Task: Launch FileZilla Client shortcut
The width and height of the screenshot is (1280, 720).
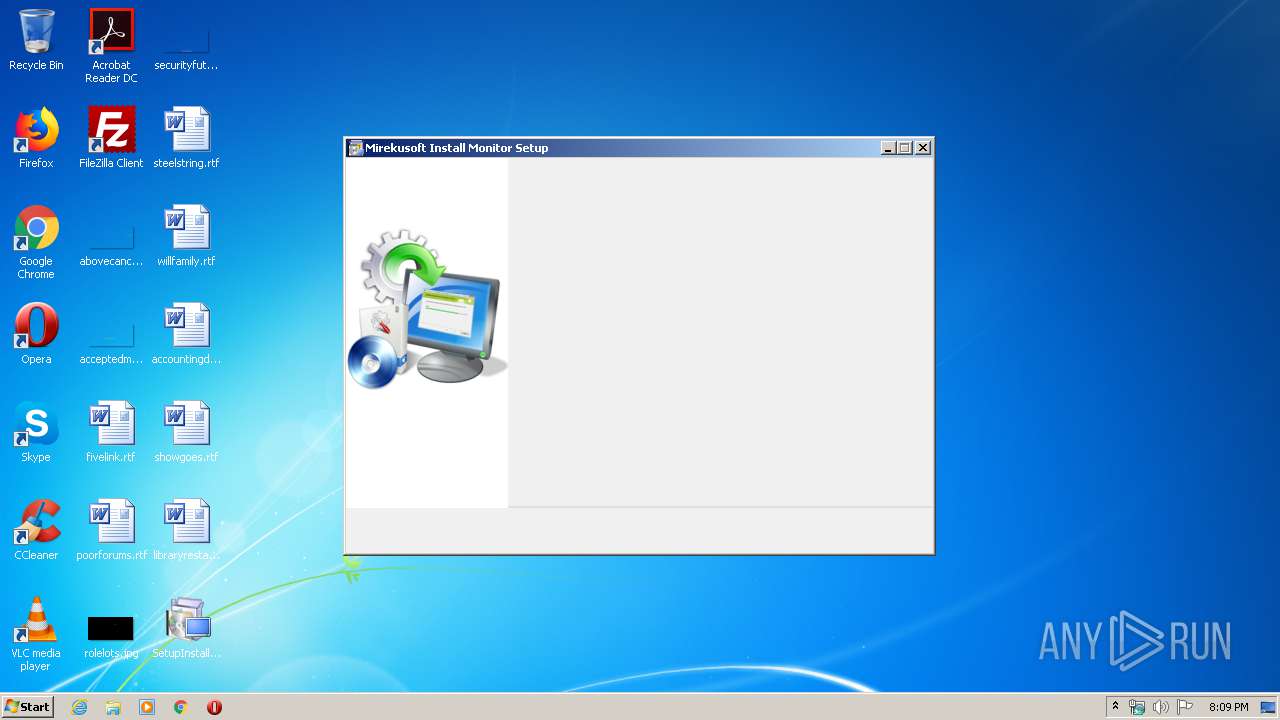Action: 111,138
